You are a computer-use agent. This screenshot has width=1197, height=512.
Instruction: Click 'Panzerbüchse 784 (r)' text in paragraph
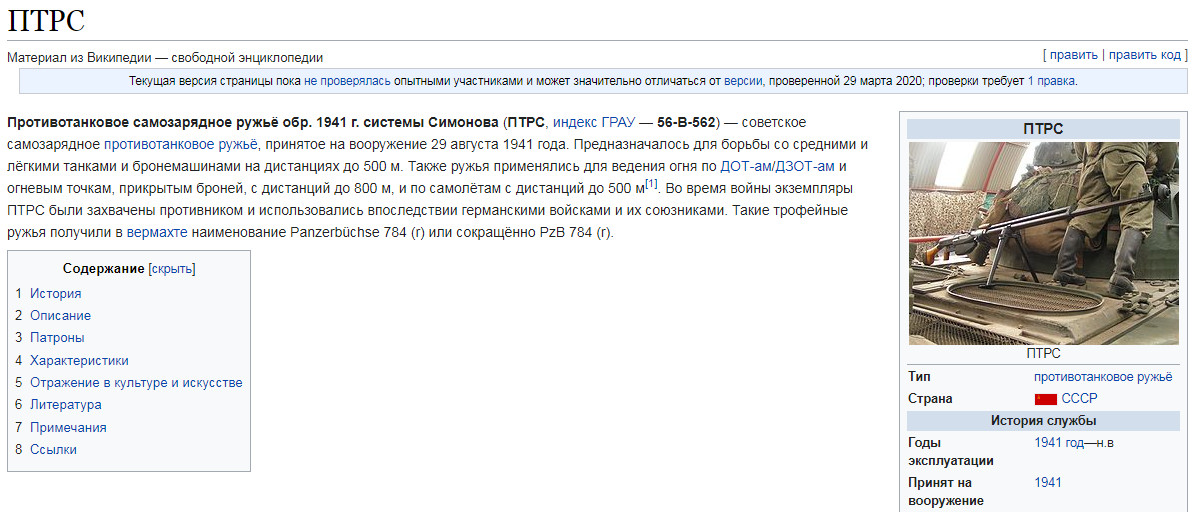357,233
